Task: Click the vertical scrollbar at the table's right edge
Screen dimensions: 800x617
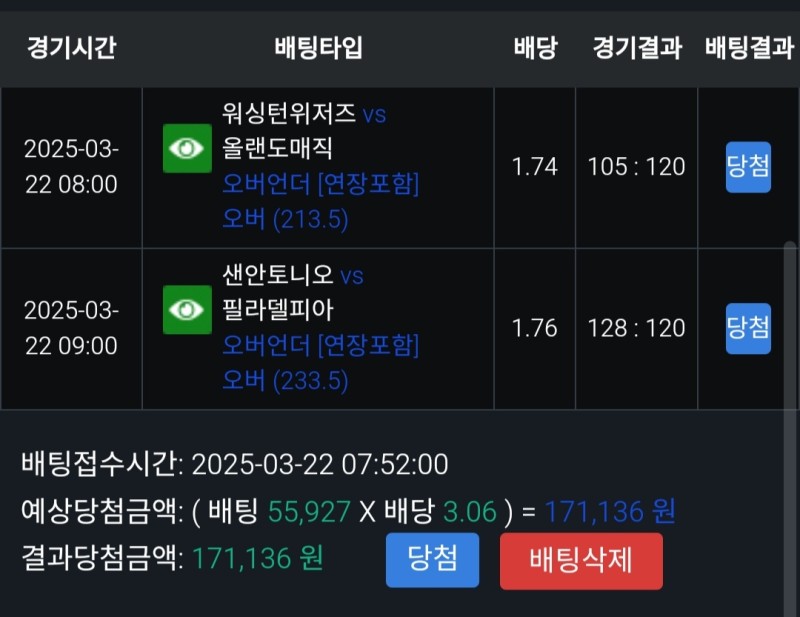Action: pyautogui.click(x=791, y=320)
